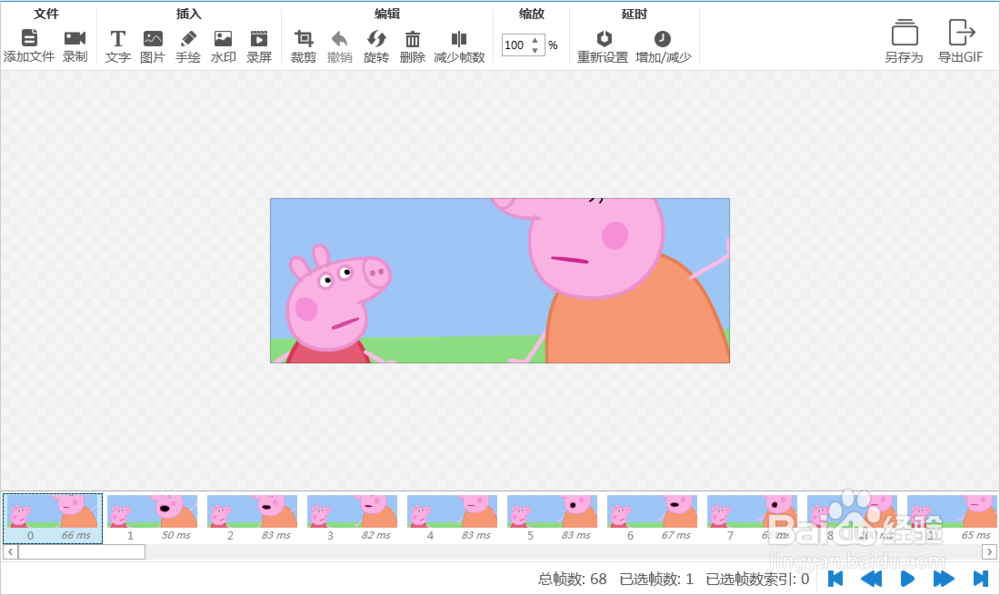Image resolution: width=1000 pixels, height=595 pixels.
Task: Click the 编辑 group label
Action: pos(387,13)
